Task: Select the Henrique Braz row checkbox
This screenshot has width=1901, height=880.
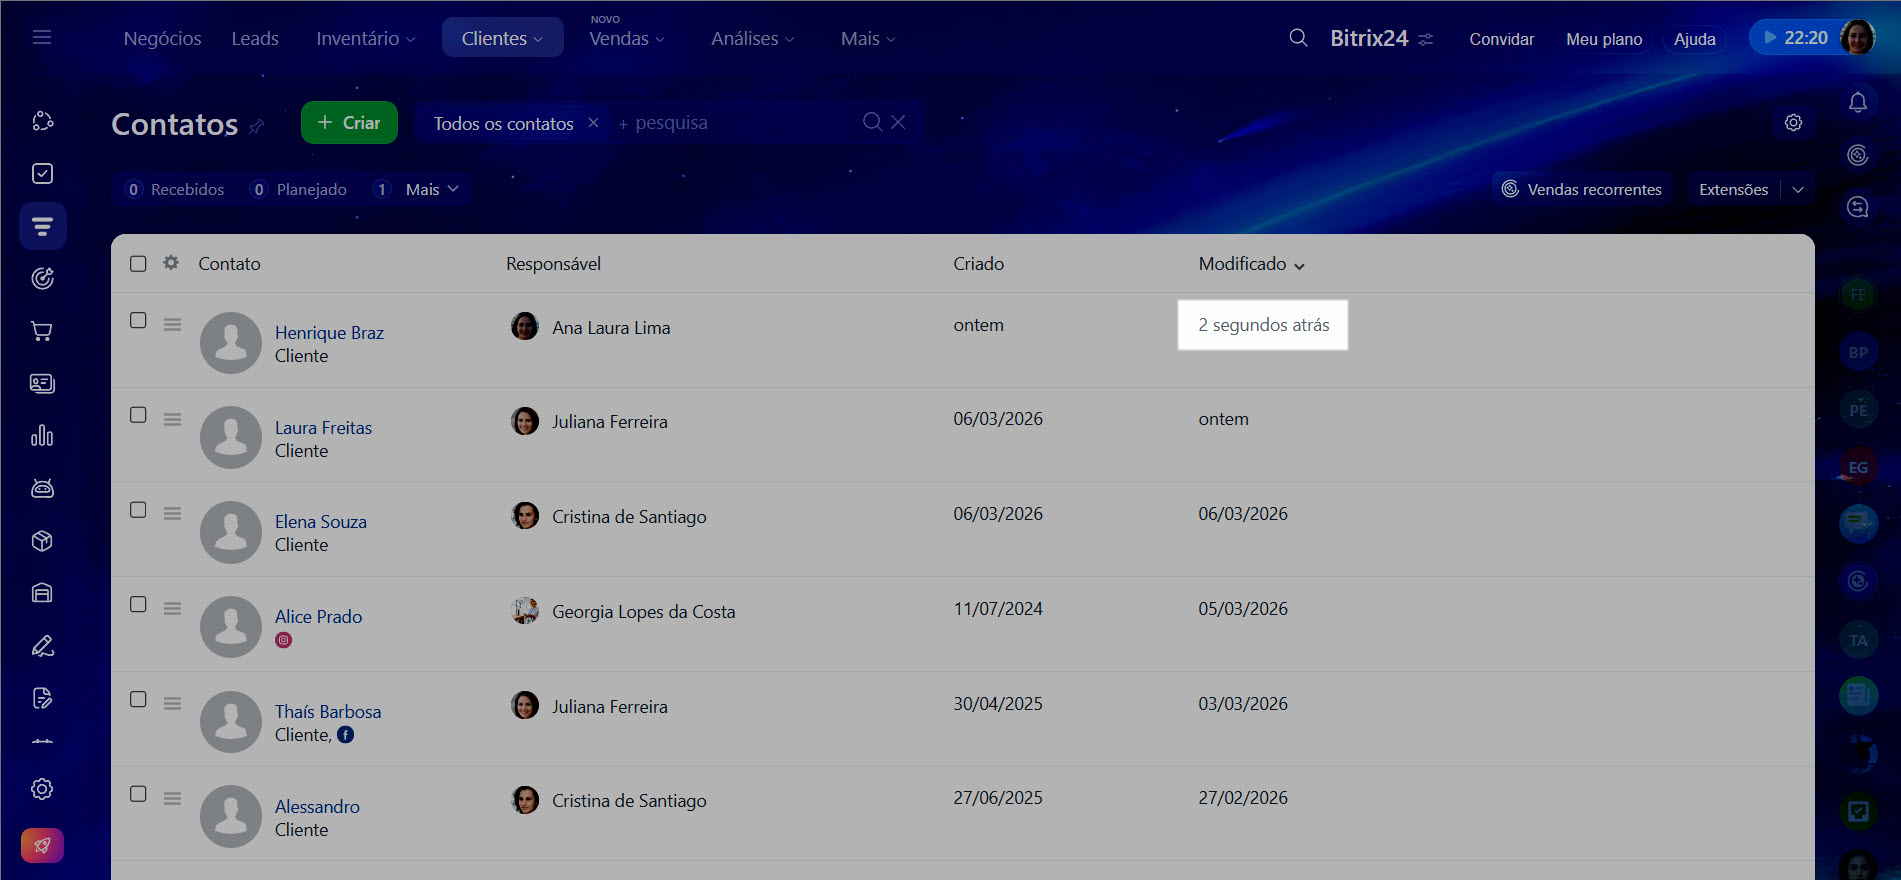Action: [138, 320]
